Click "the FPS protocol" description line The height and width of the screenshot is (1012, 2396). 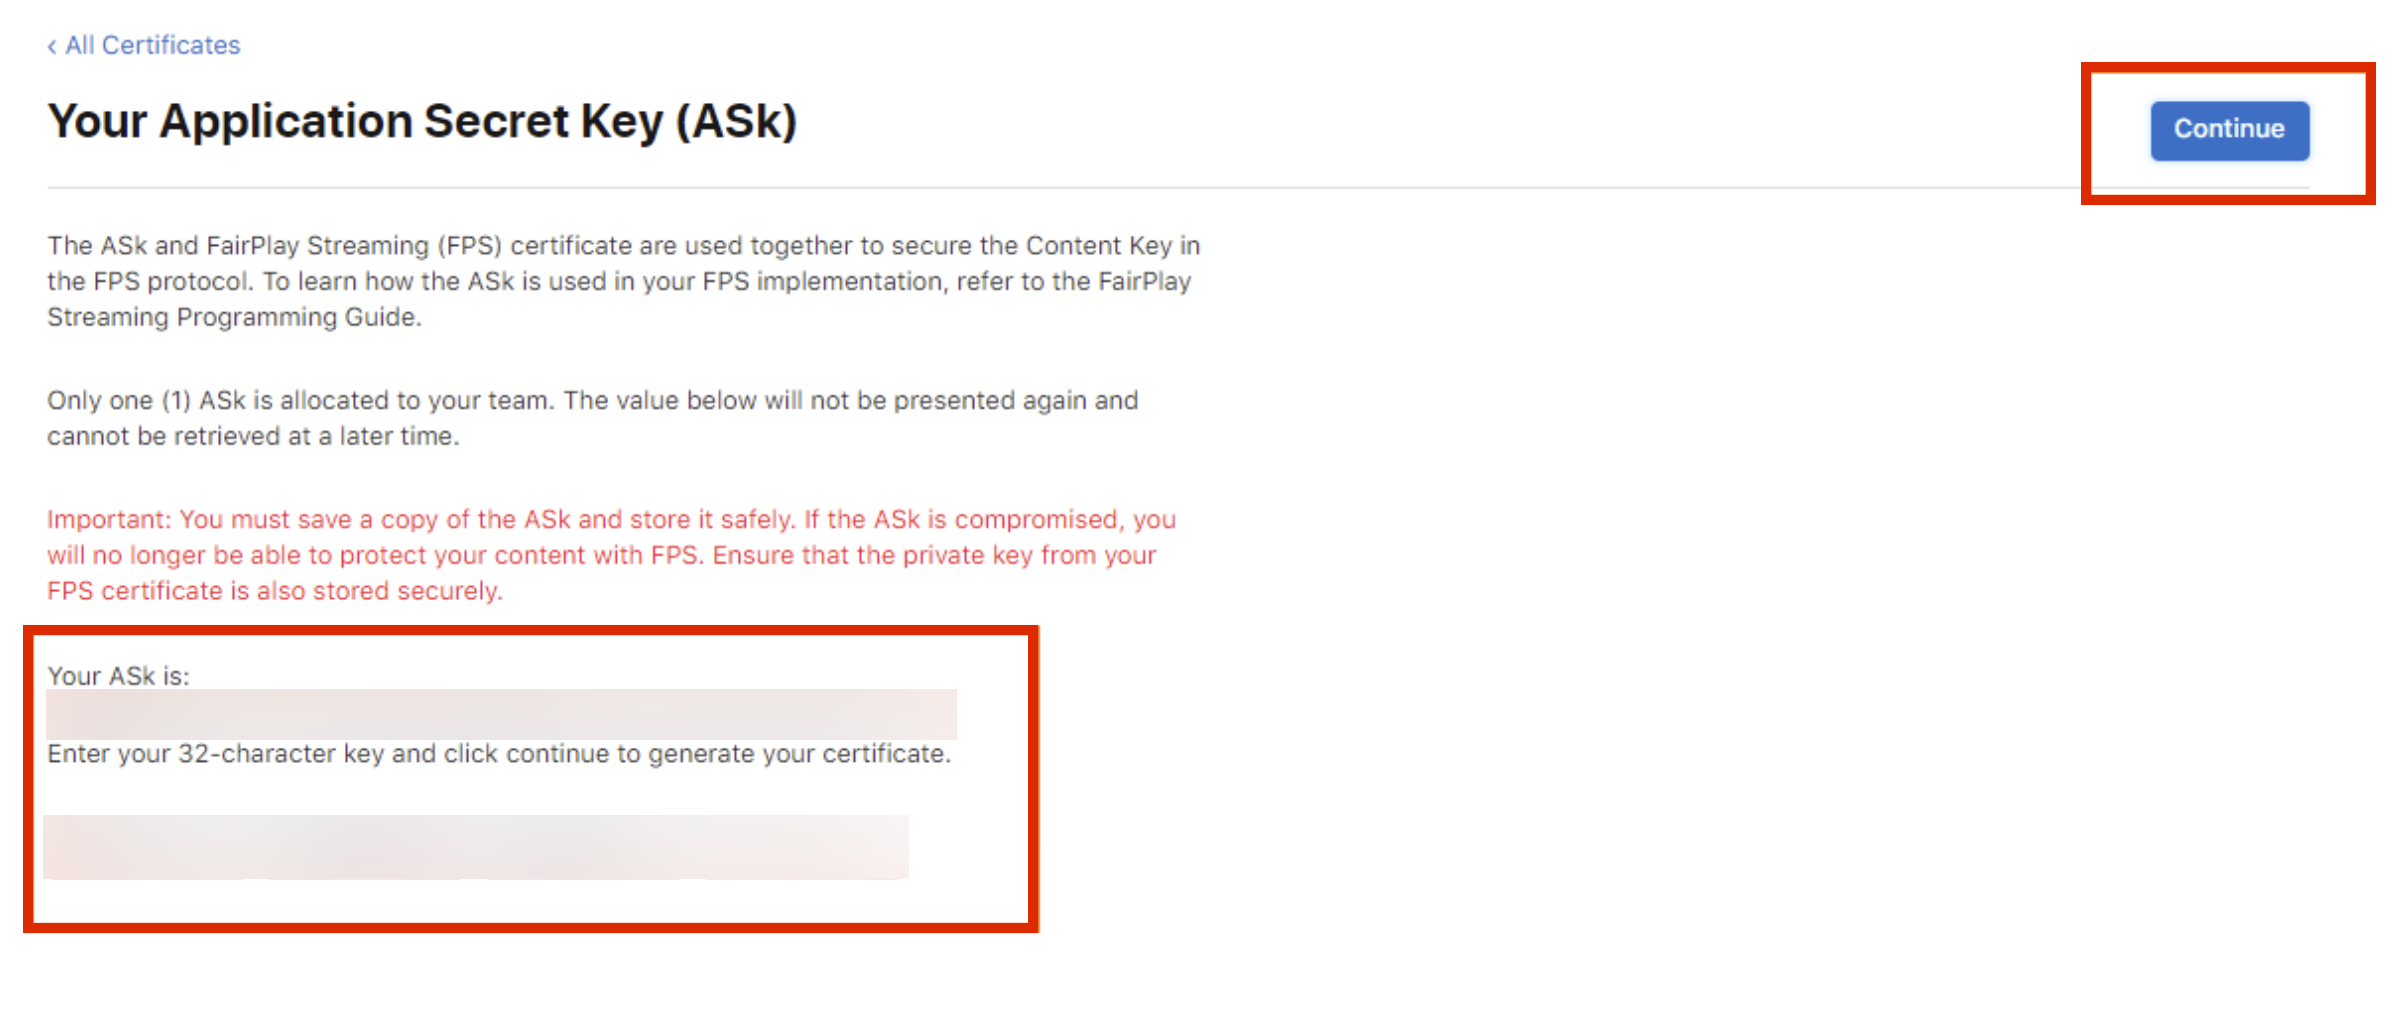(x=150, y=282)
